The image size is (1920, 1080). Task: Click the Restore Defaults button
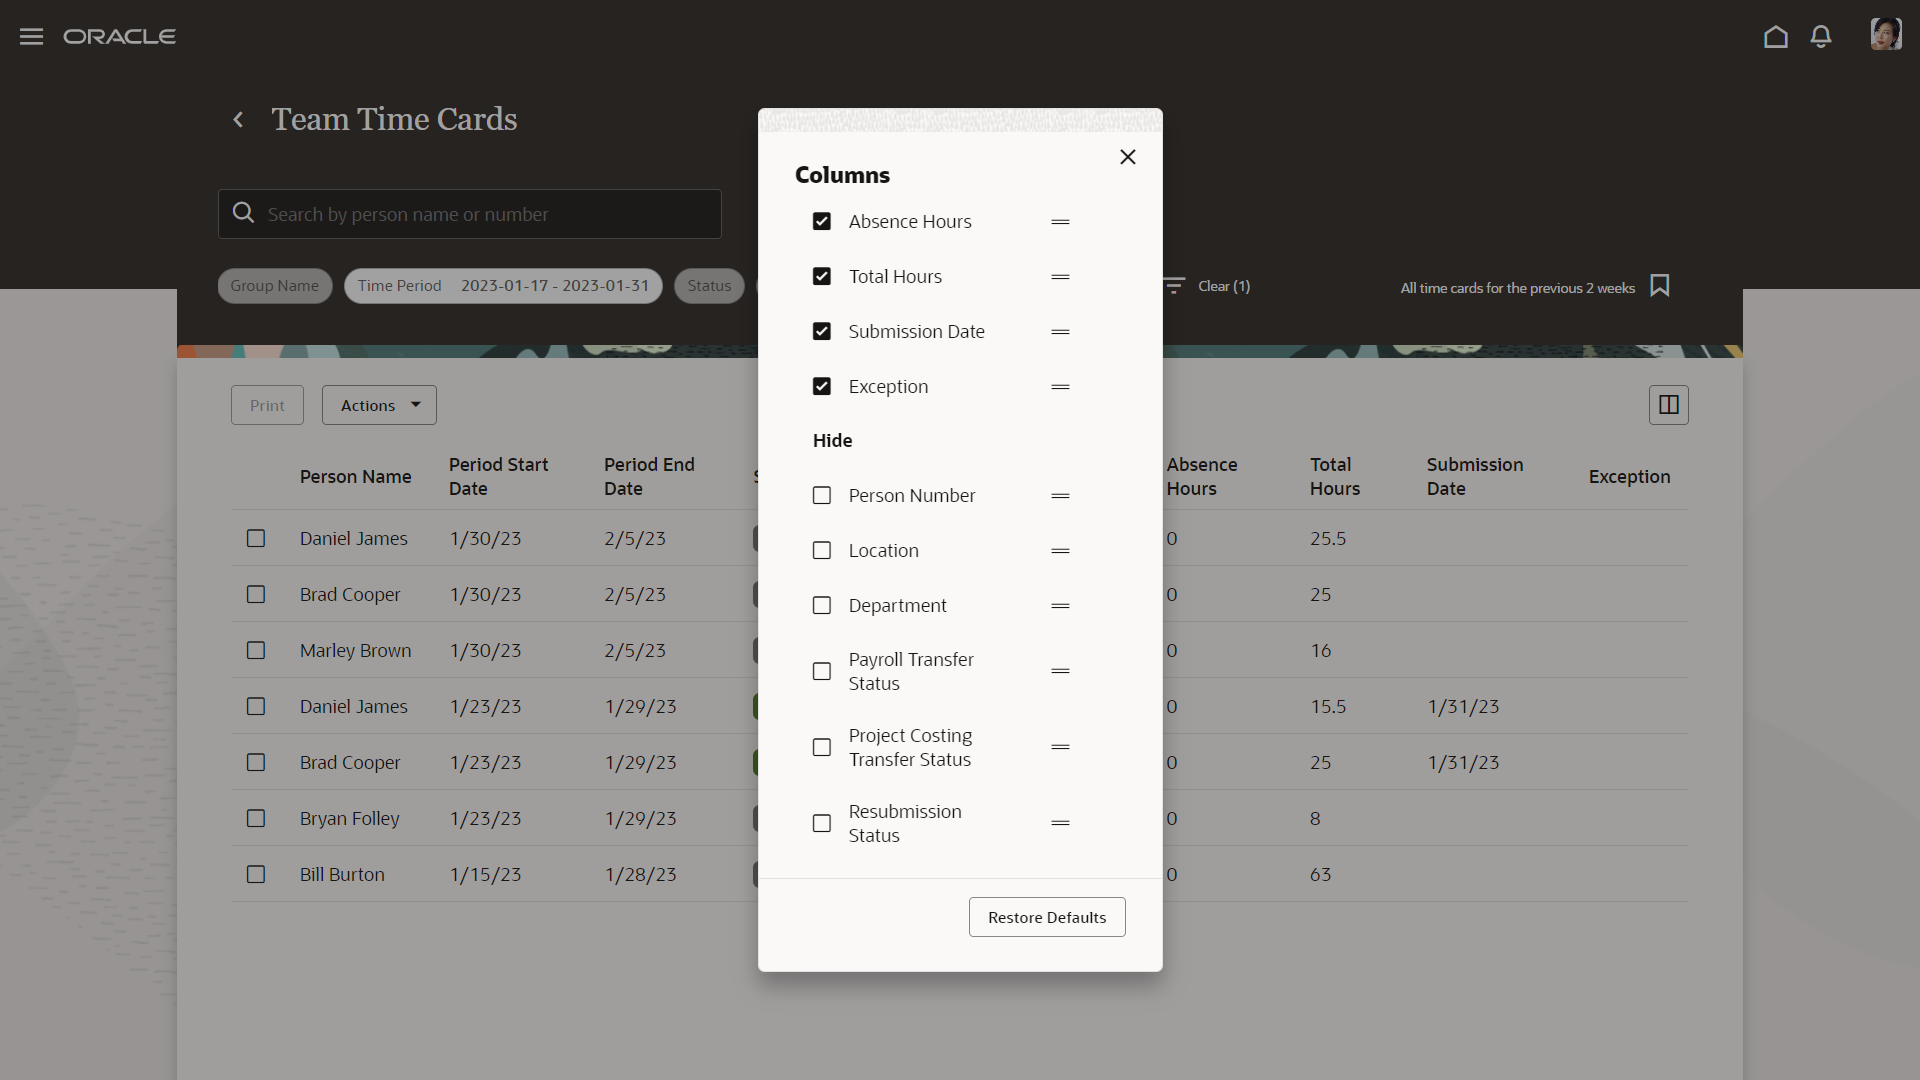click(x=1046, y=917)
